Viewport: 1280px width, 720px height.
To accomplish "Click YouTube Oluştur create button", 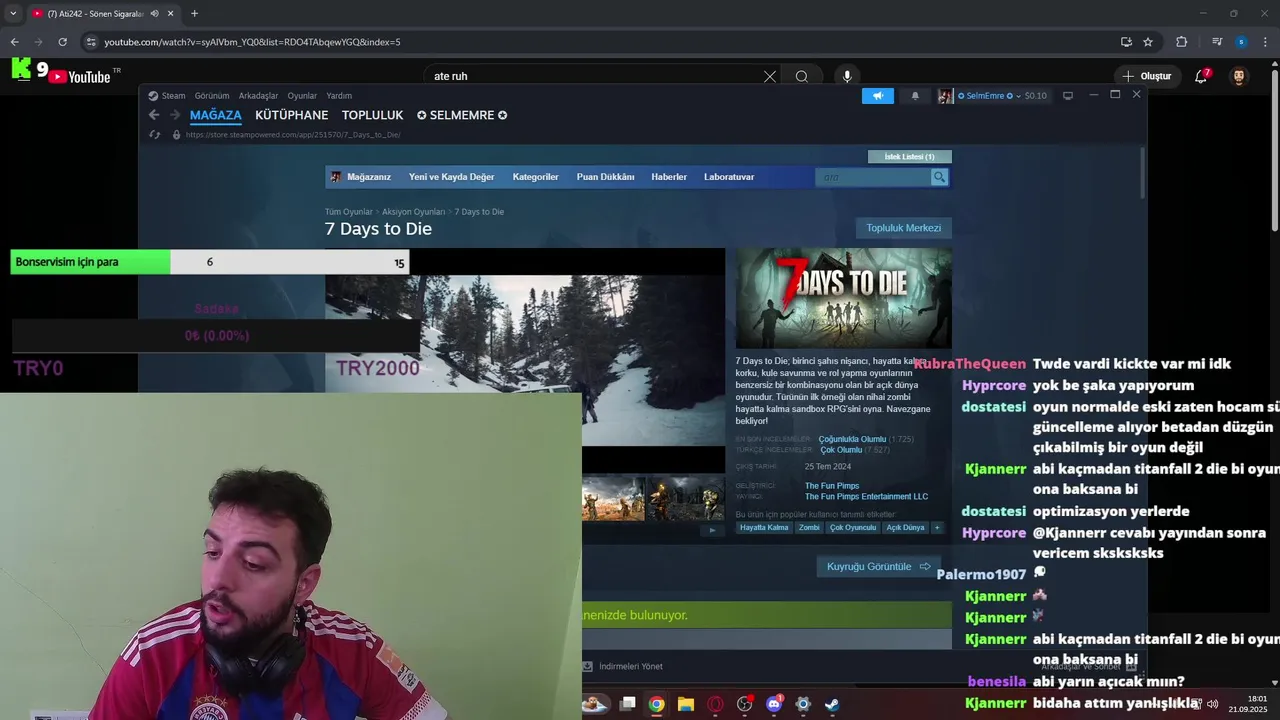I will 1146,76.
